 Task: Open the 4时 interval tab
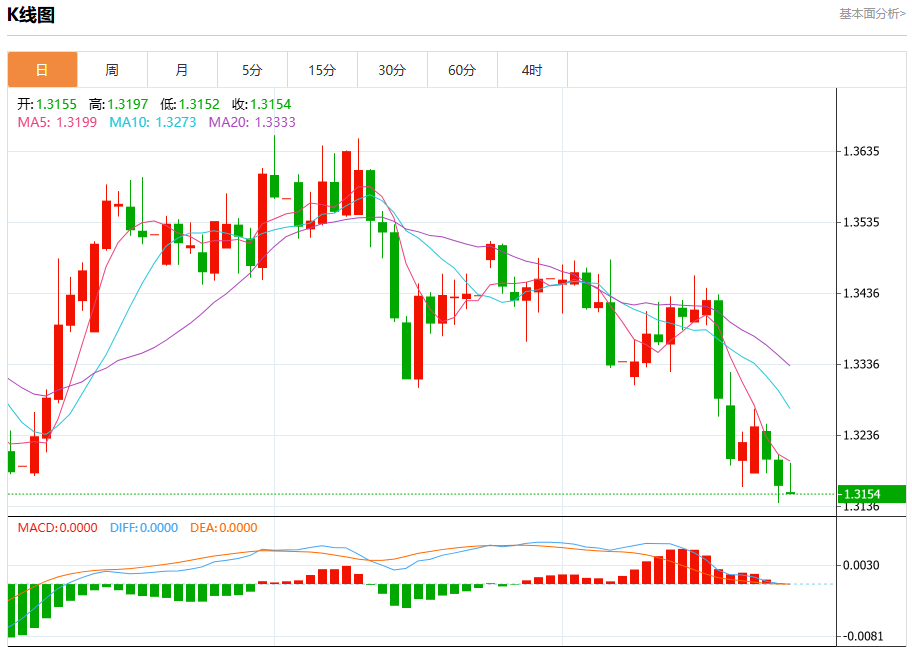532,70
